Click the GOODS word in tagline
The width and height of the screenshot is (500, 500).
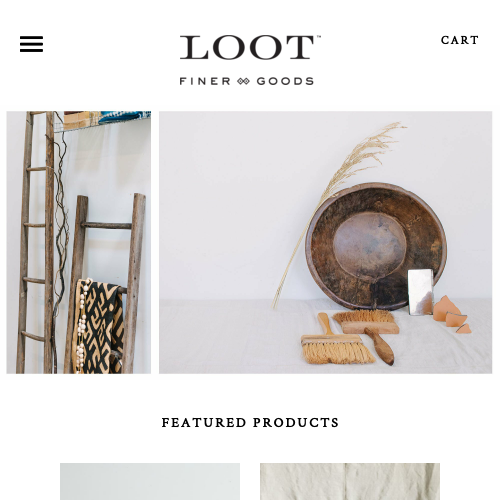coord(285,81)
